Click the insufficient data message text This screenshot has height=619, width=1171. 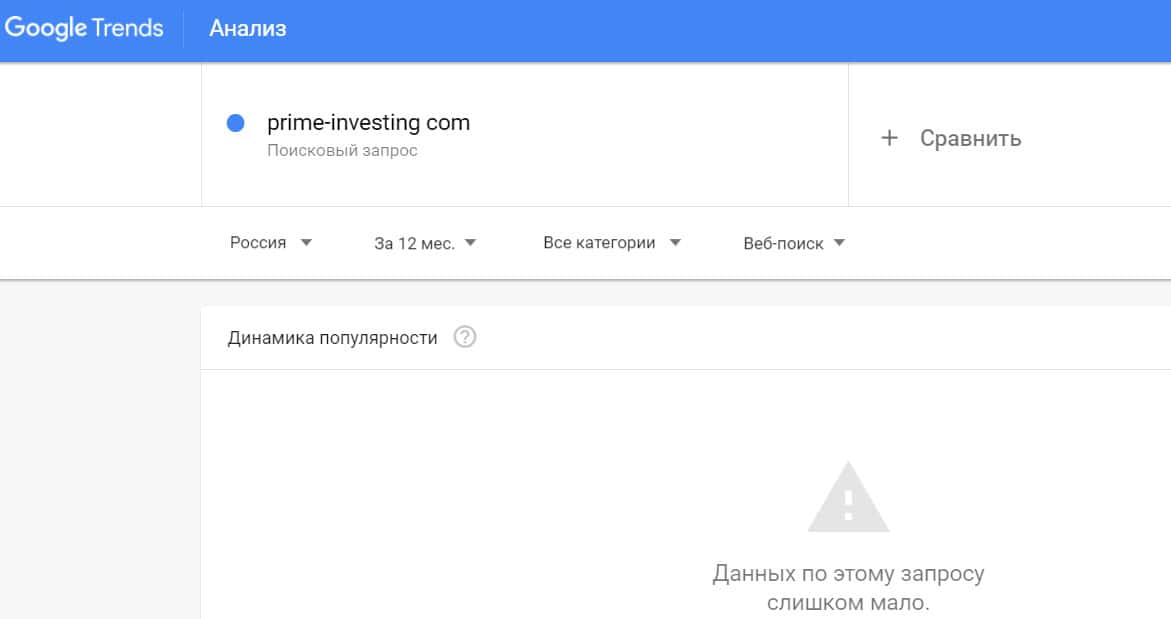point(848,589)
